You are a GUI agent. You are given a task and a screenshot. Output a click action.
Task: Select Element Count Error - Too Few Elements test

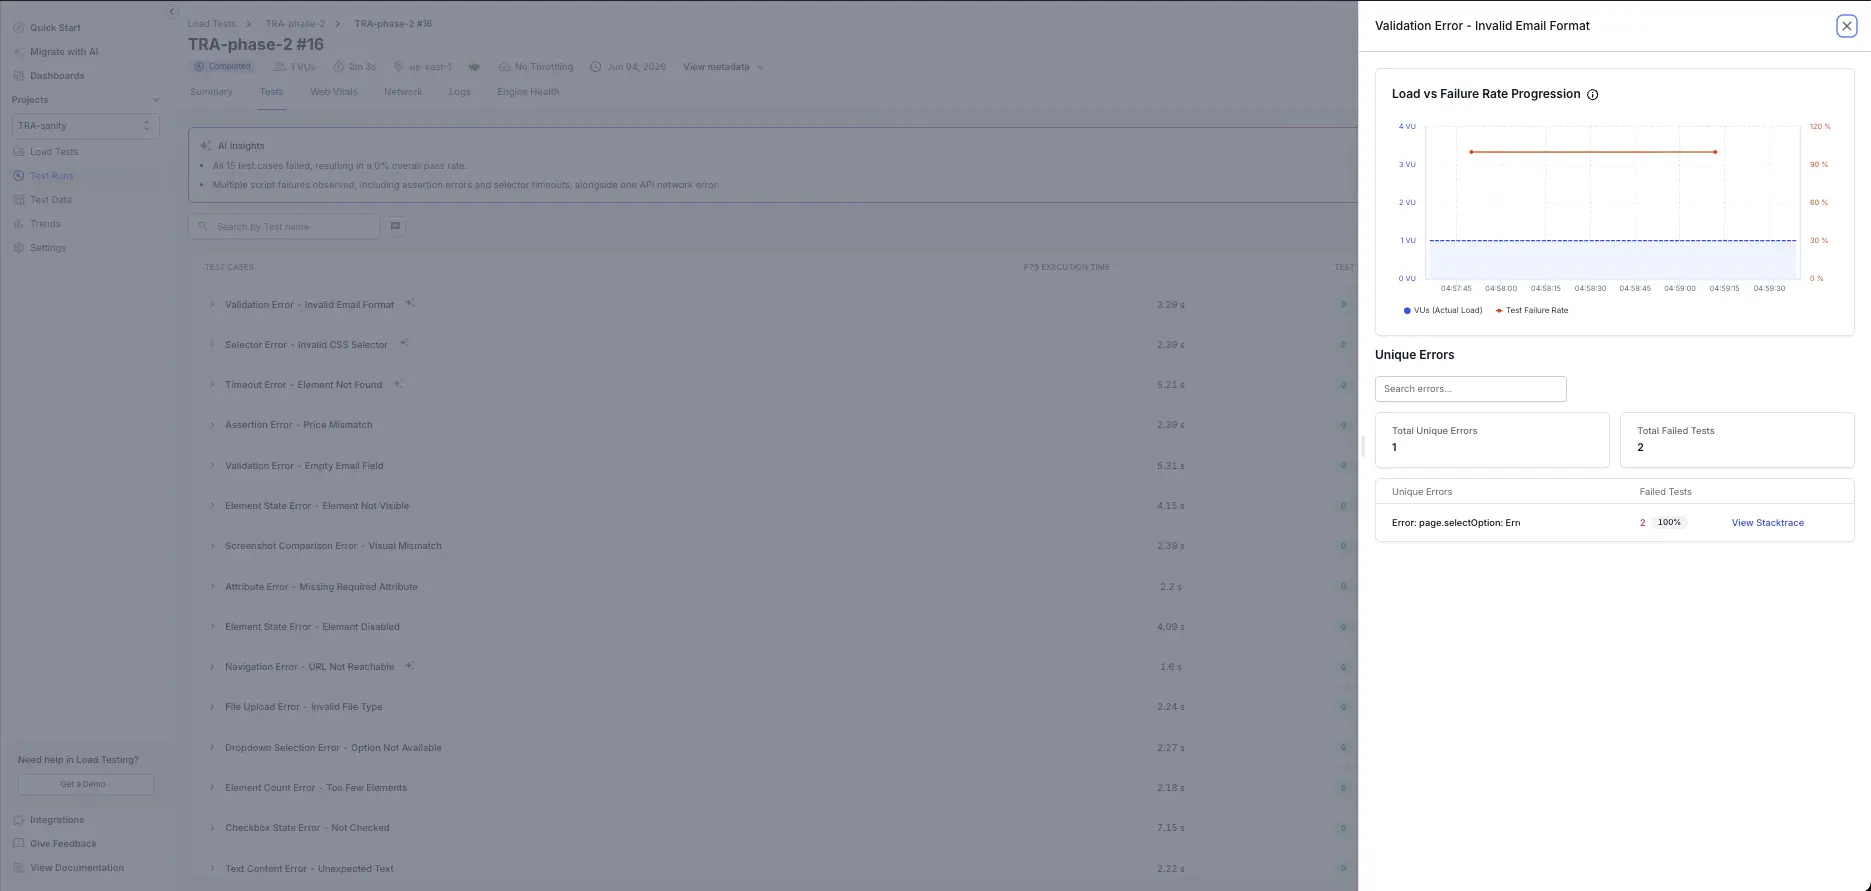pos(316,788)
